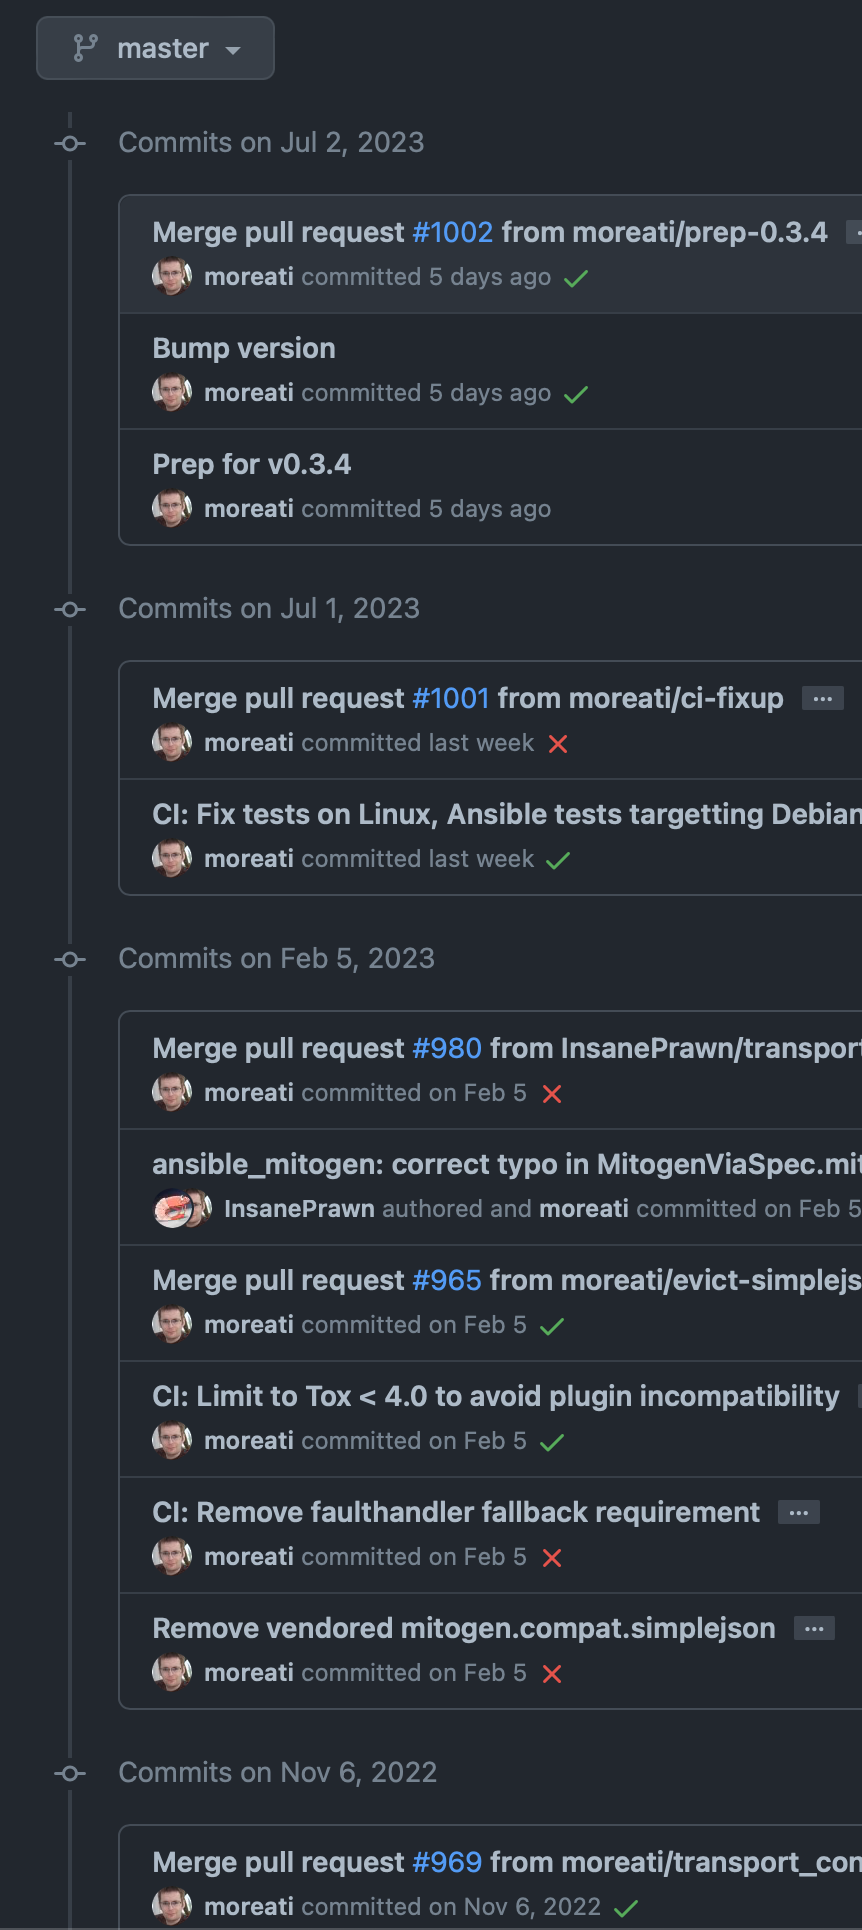
Task: Open pull request #980 link
Action: (447, 1047)
